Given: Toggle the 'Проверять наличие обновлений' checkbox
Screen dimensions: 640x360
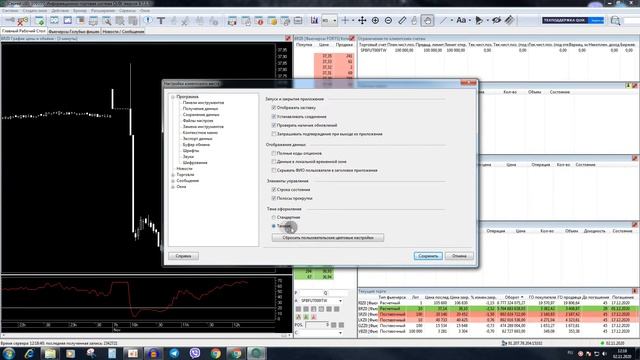Looking at the screenshot, I should click(x=274, y=125).
